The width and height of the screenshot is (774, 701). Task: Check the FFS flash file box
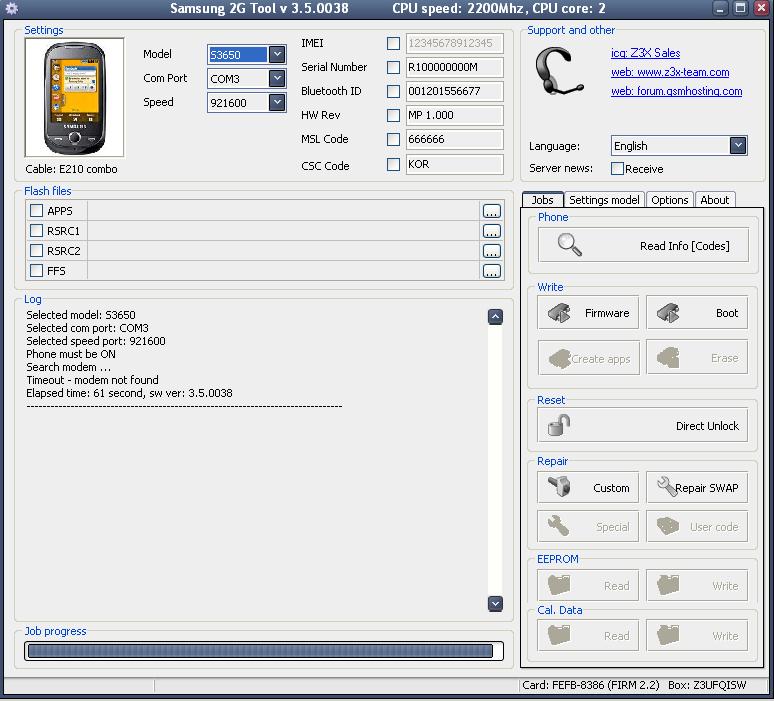[37, 271]
